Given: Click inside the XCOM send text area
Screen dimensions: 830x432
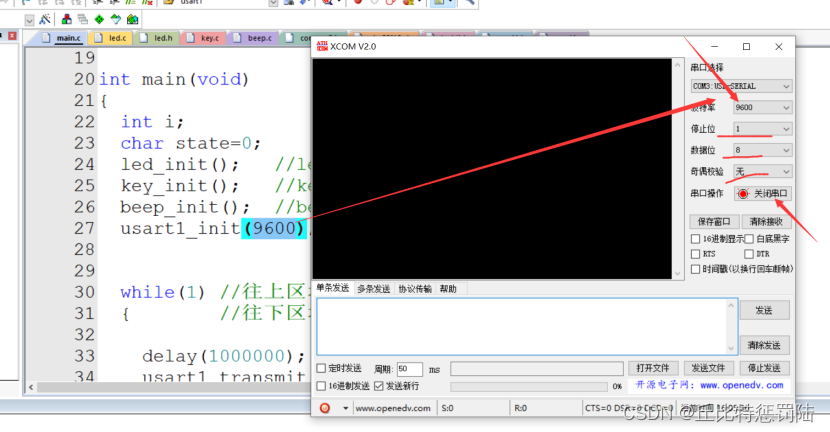Looking at the screenshot, I should (x=523, y=326).
